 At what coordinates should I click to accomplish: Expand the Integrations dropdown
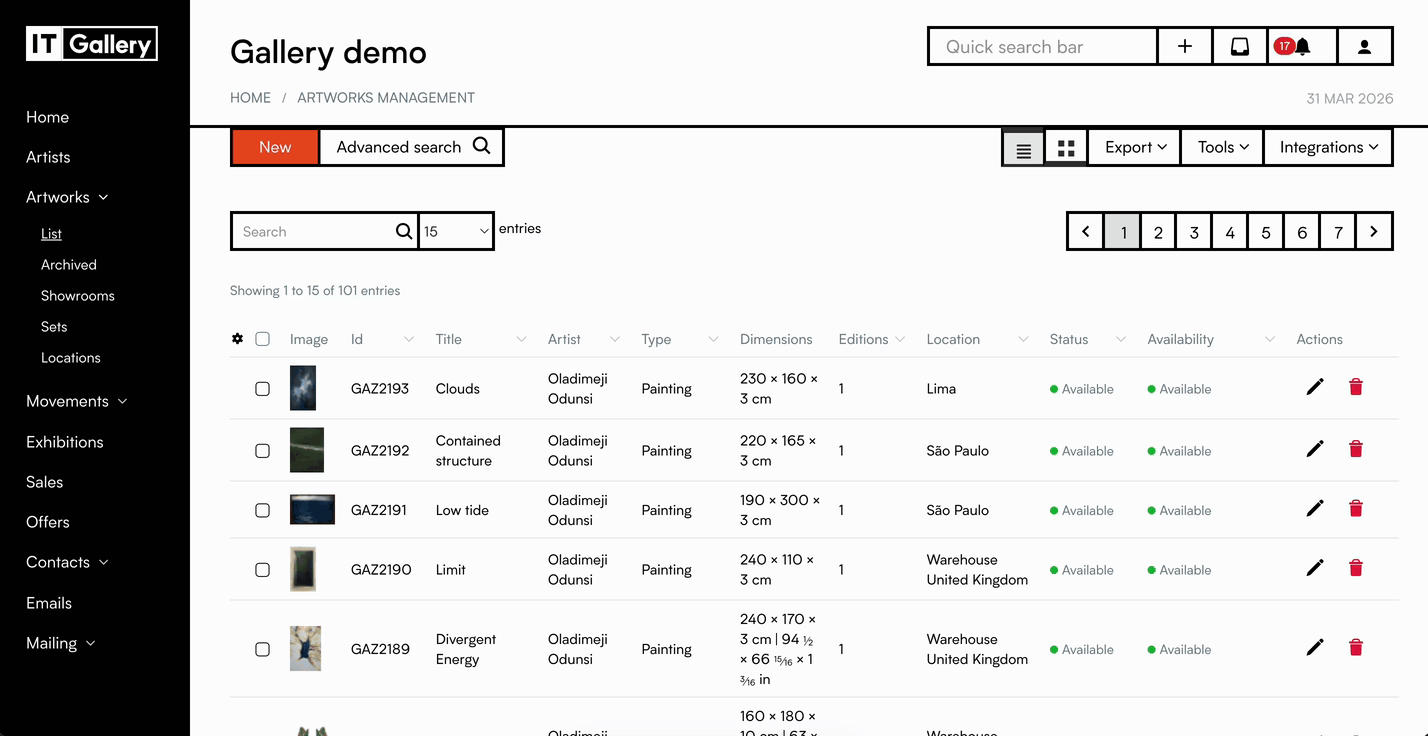(1328, 147)
